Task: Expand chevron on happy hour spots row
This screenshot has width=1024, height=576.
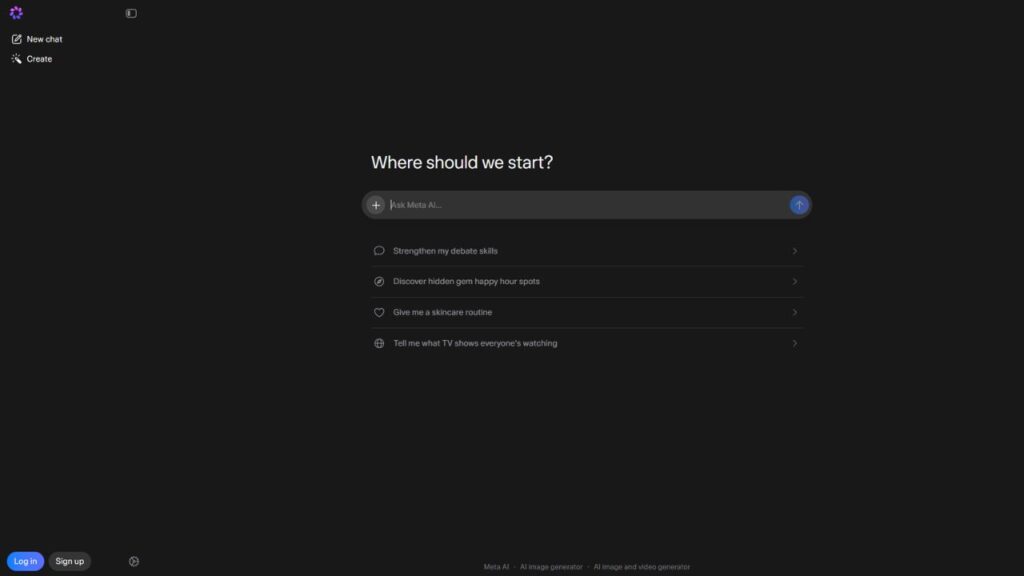Action: click(x=795, y=281)
